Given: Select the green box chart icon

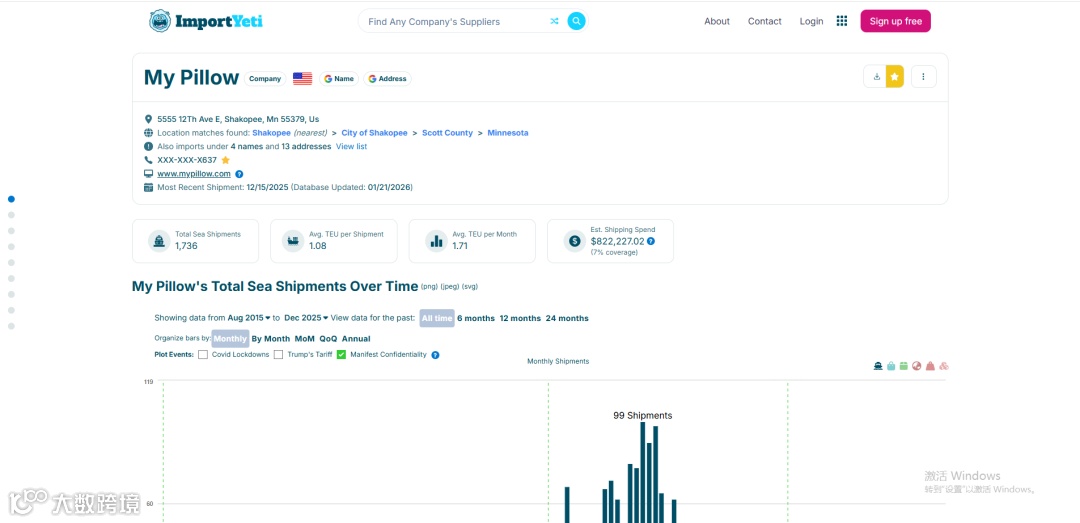Looking at the screenshot, I should [904, 366].
